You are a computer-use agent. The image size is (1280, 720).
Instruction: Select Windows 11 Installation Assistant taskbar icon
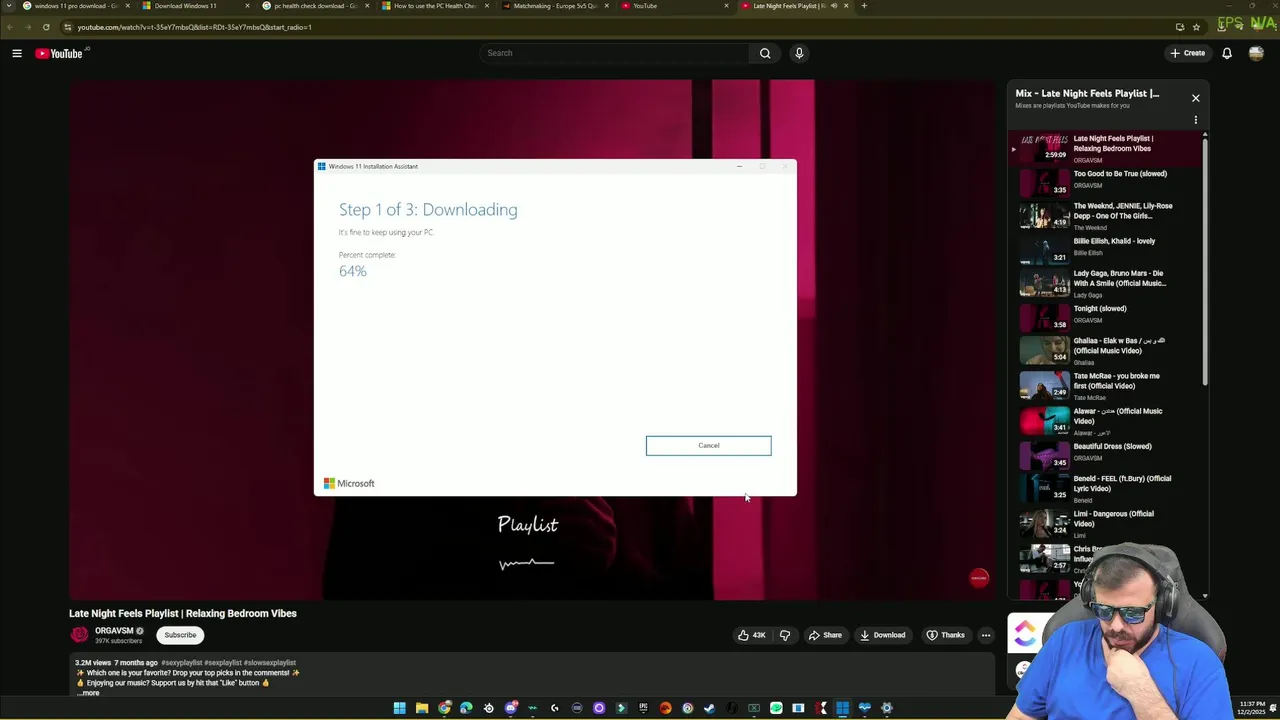[842, 708]
